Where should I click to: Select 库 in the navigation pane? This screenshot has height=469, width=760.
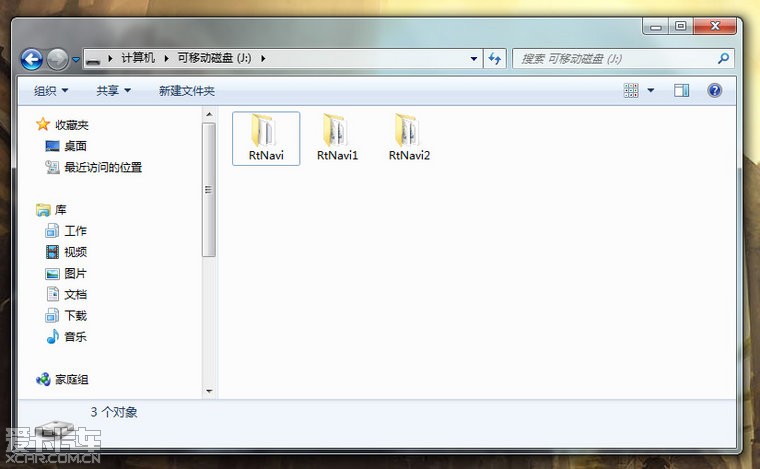[61, 210]
